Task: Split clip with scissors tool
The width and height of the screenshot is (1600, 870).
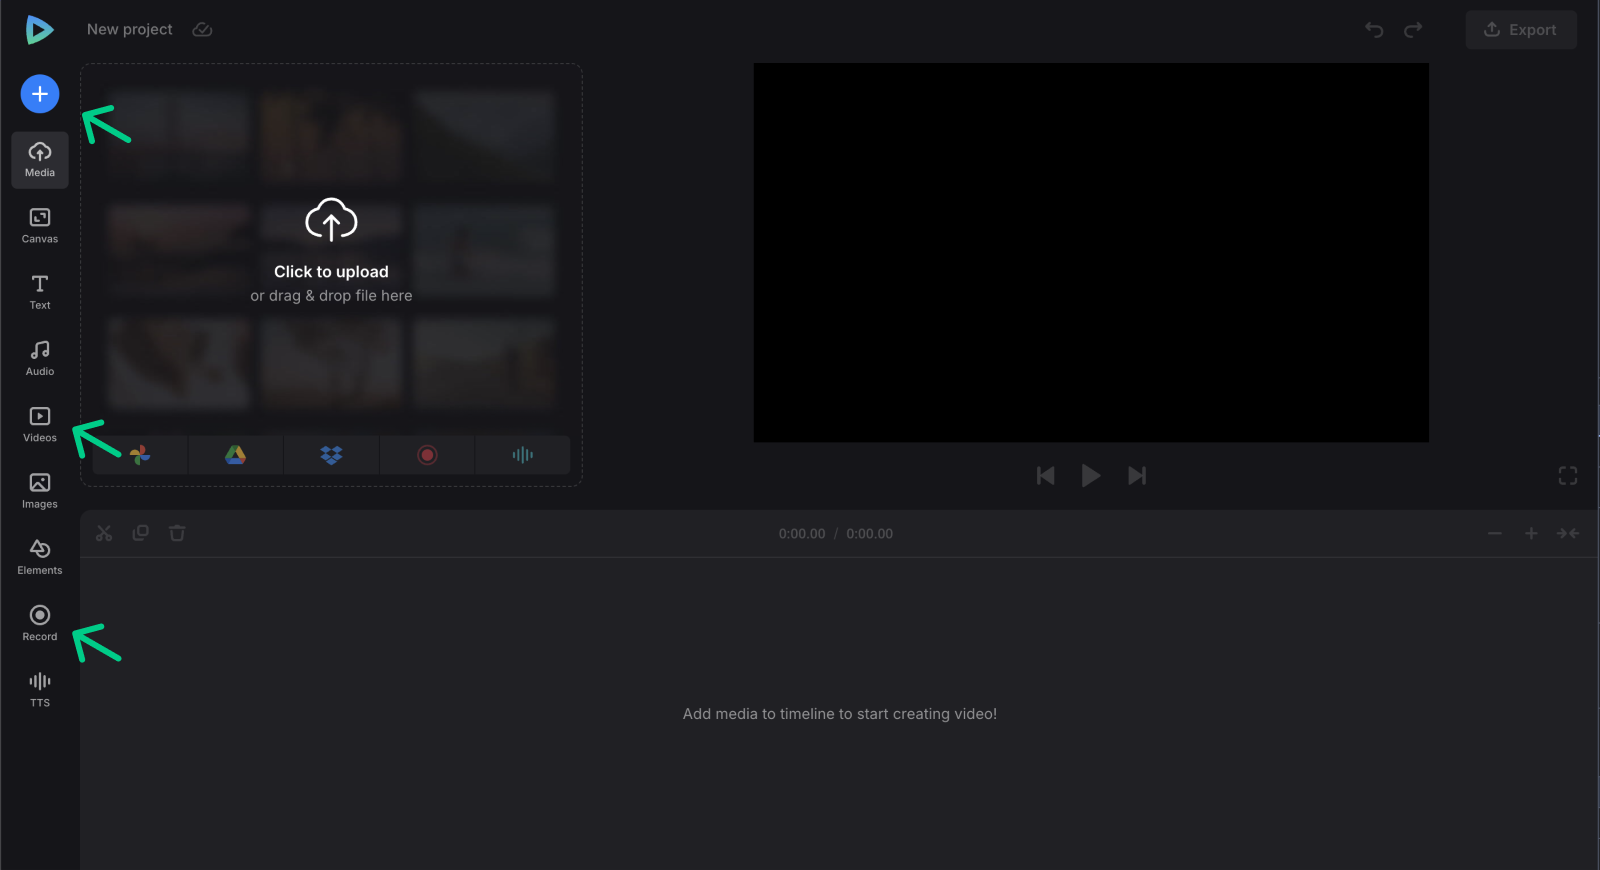Action: point(104,534)
